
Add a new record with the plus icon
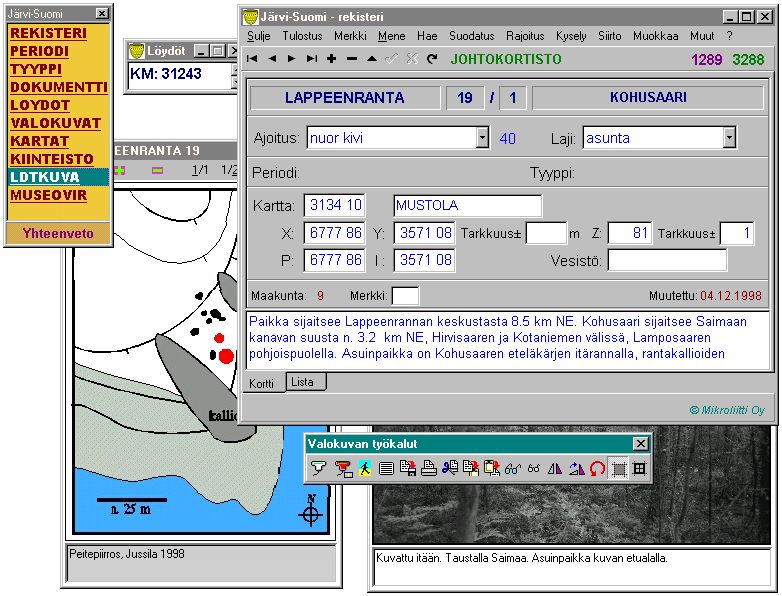(332, 59)
